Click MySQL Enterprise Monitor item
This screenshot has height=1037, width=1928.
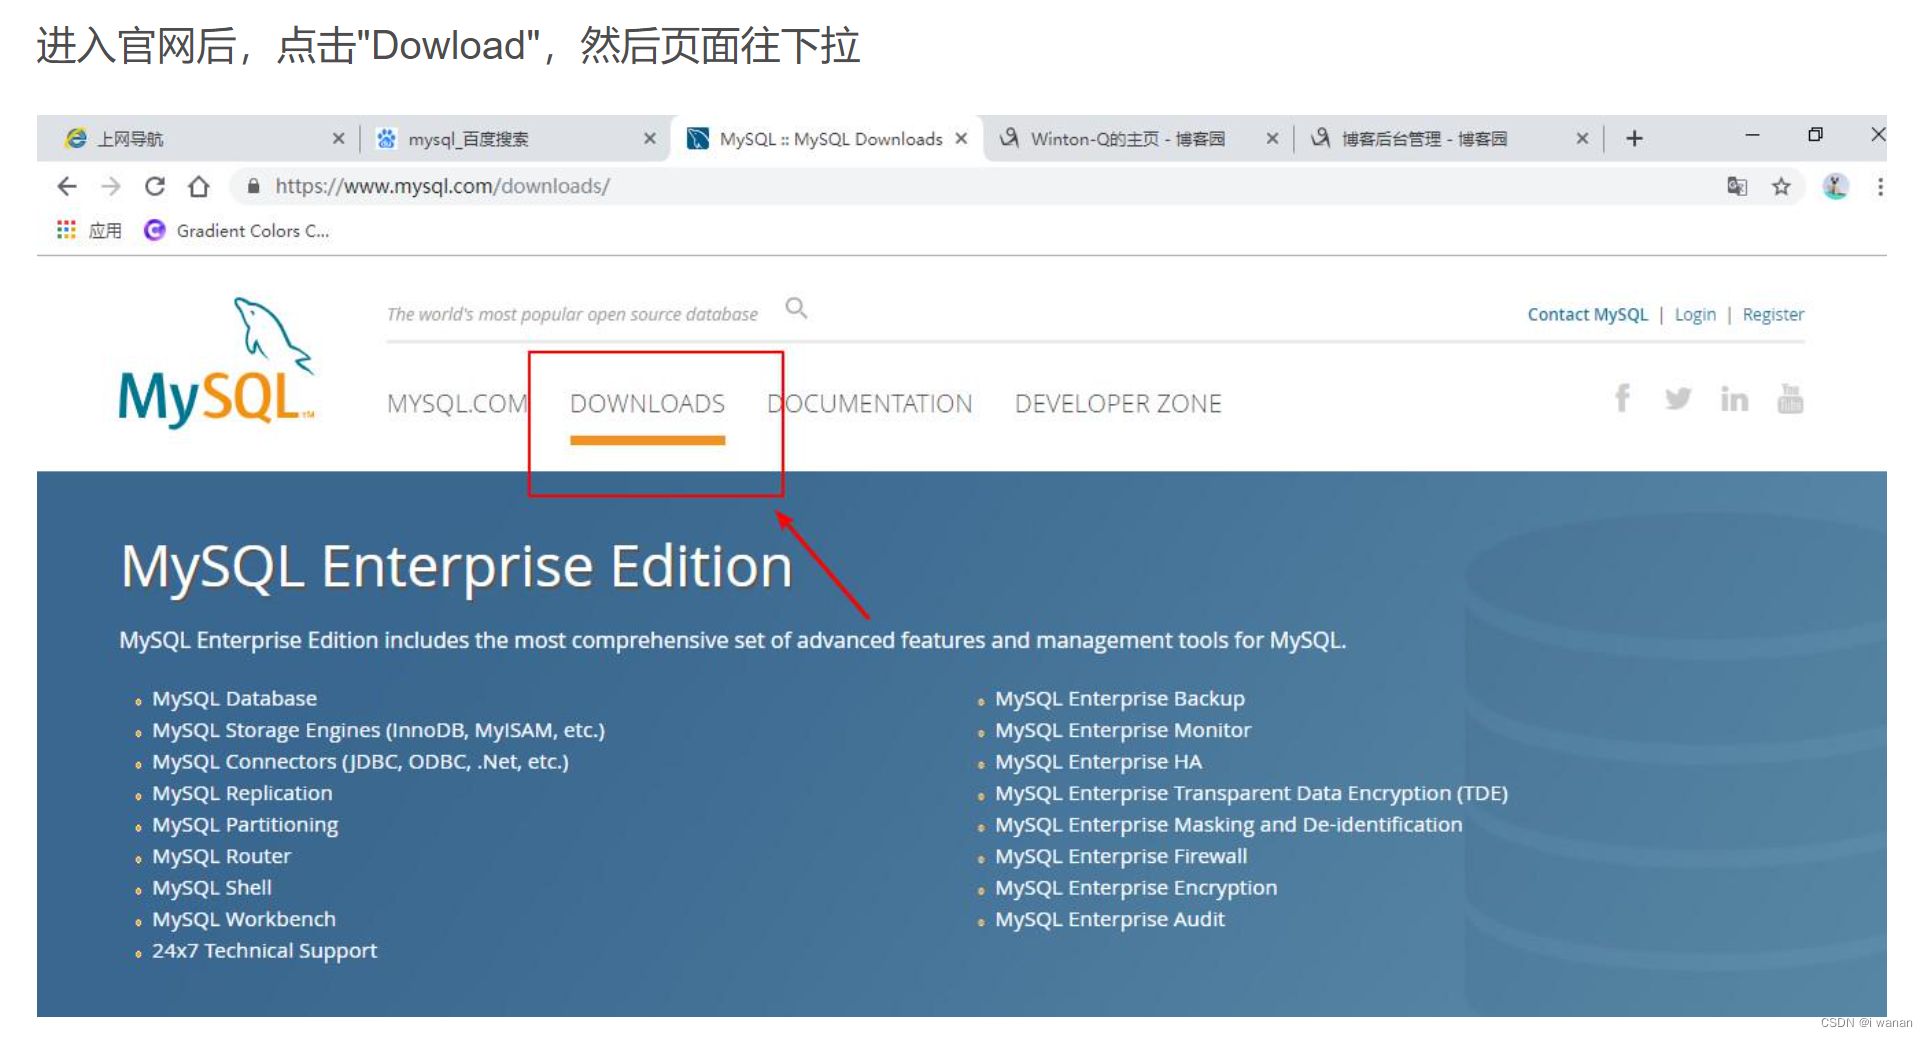(1123, 730)
